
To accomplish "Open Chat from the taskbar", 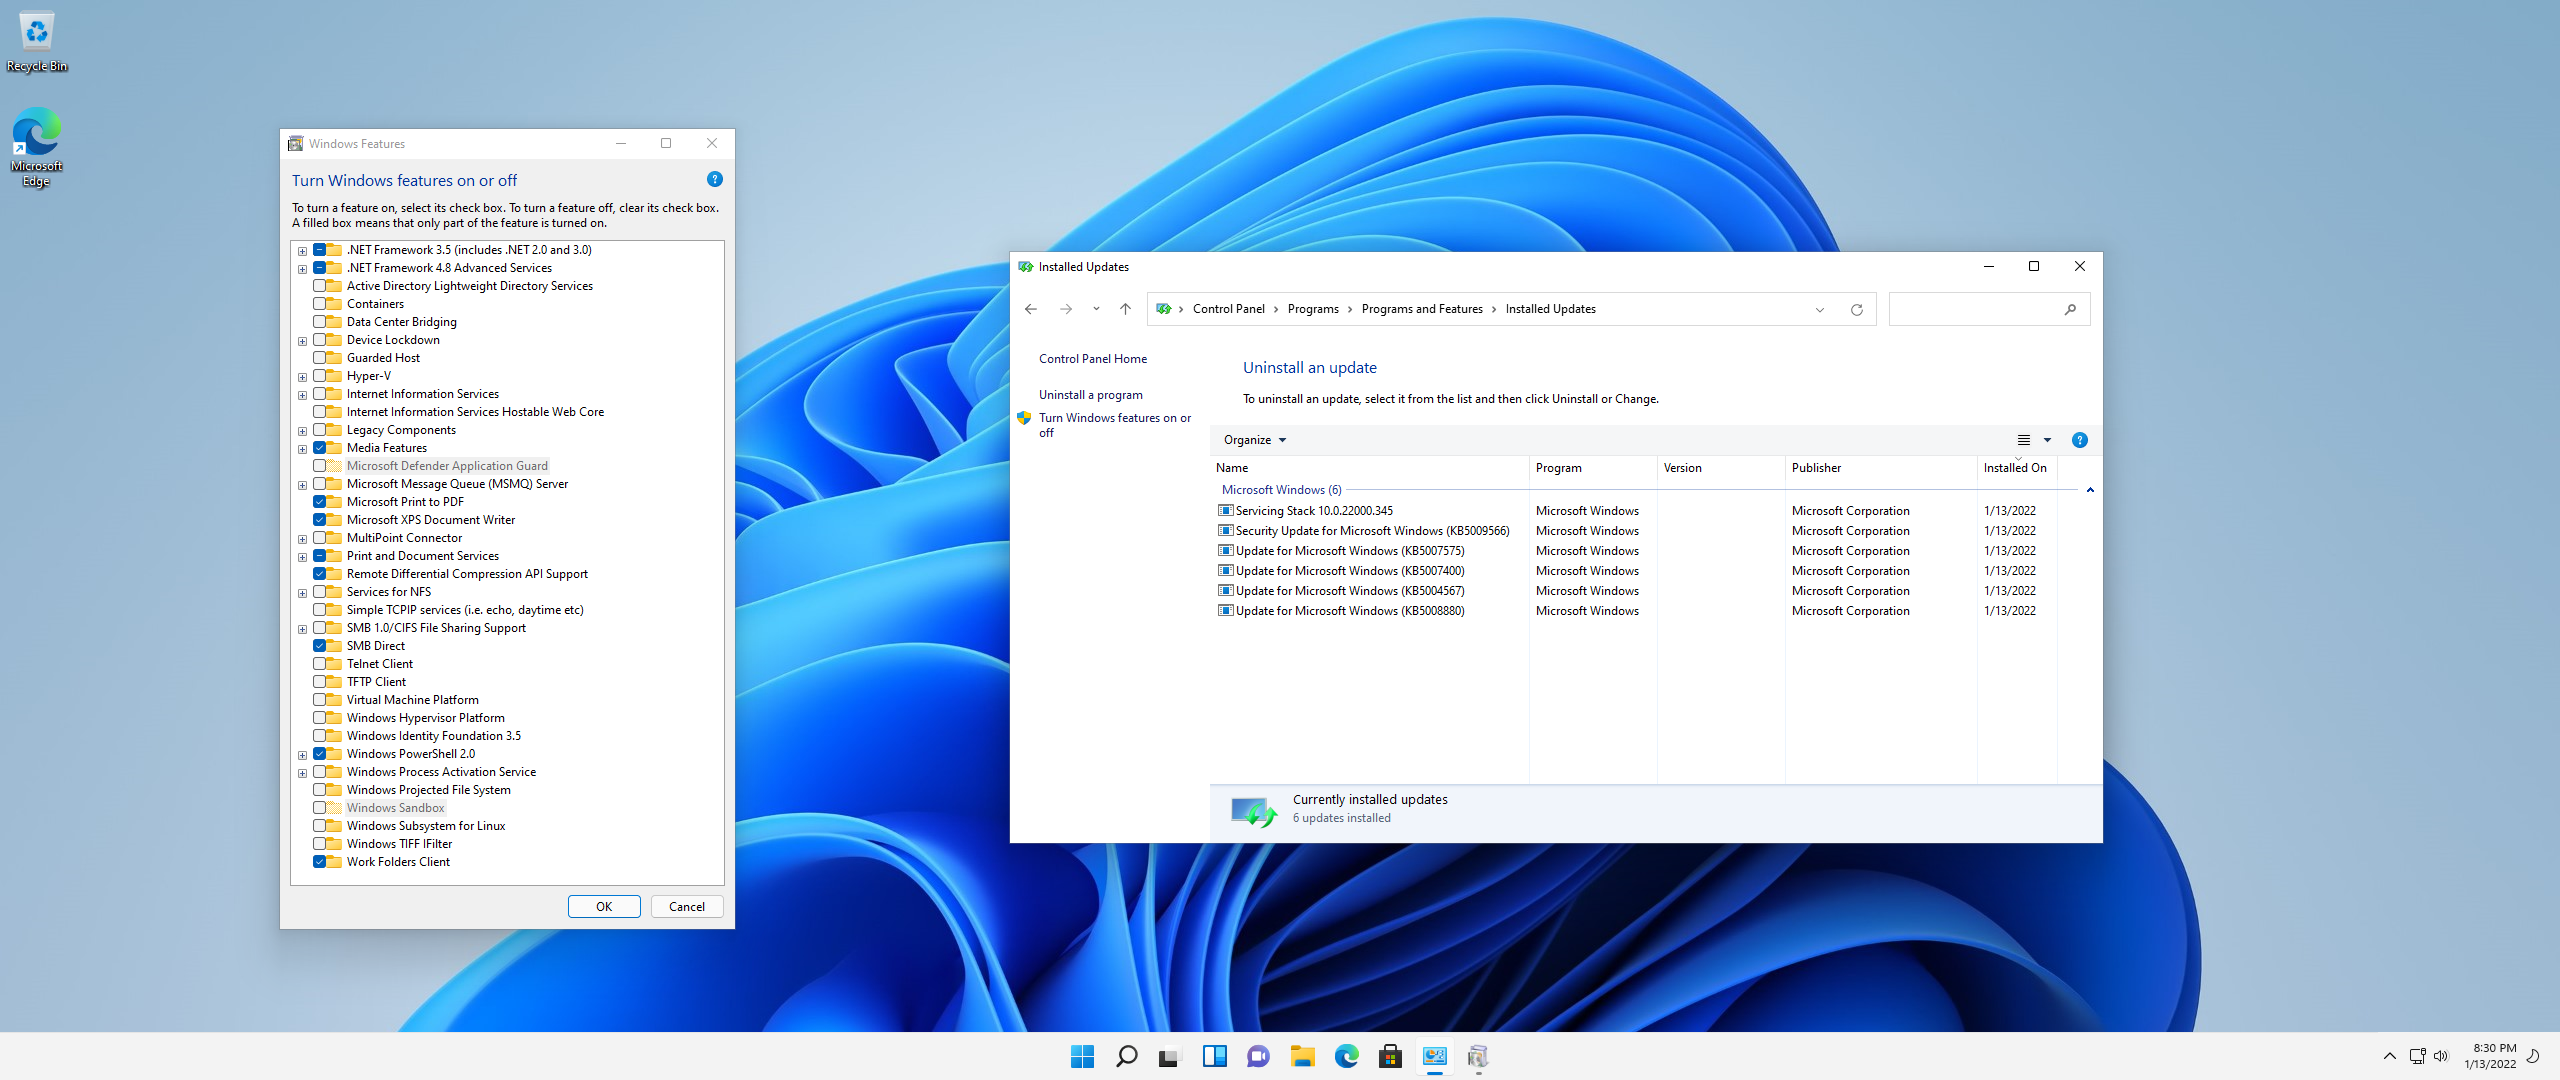I will tap(1258, 1056).
